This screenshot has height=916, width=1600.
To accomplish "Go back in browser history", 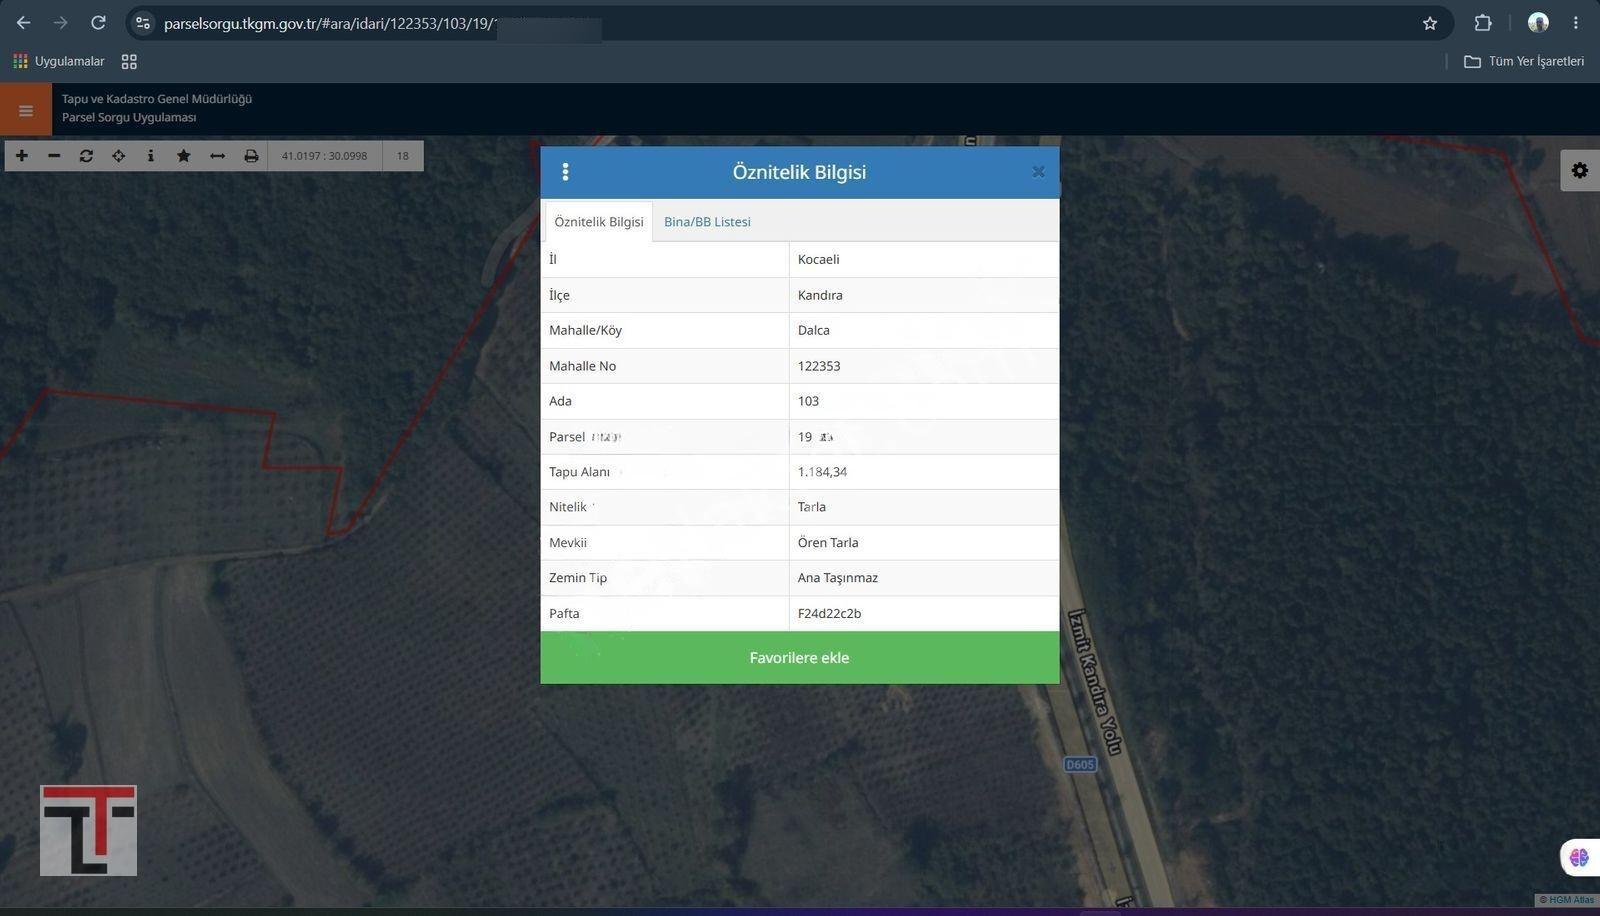I will tap(23, 23).
